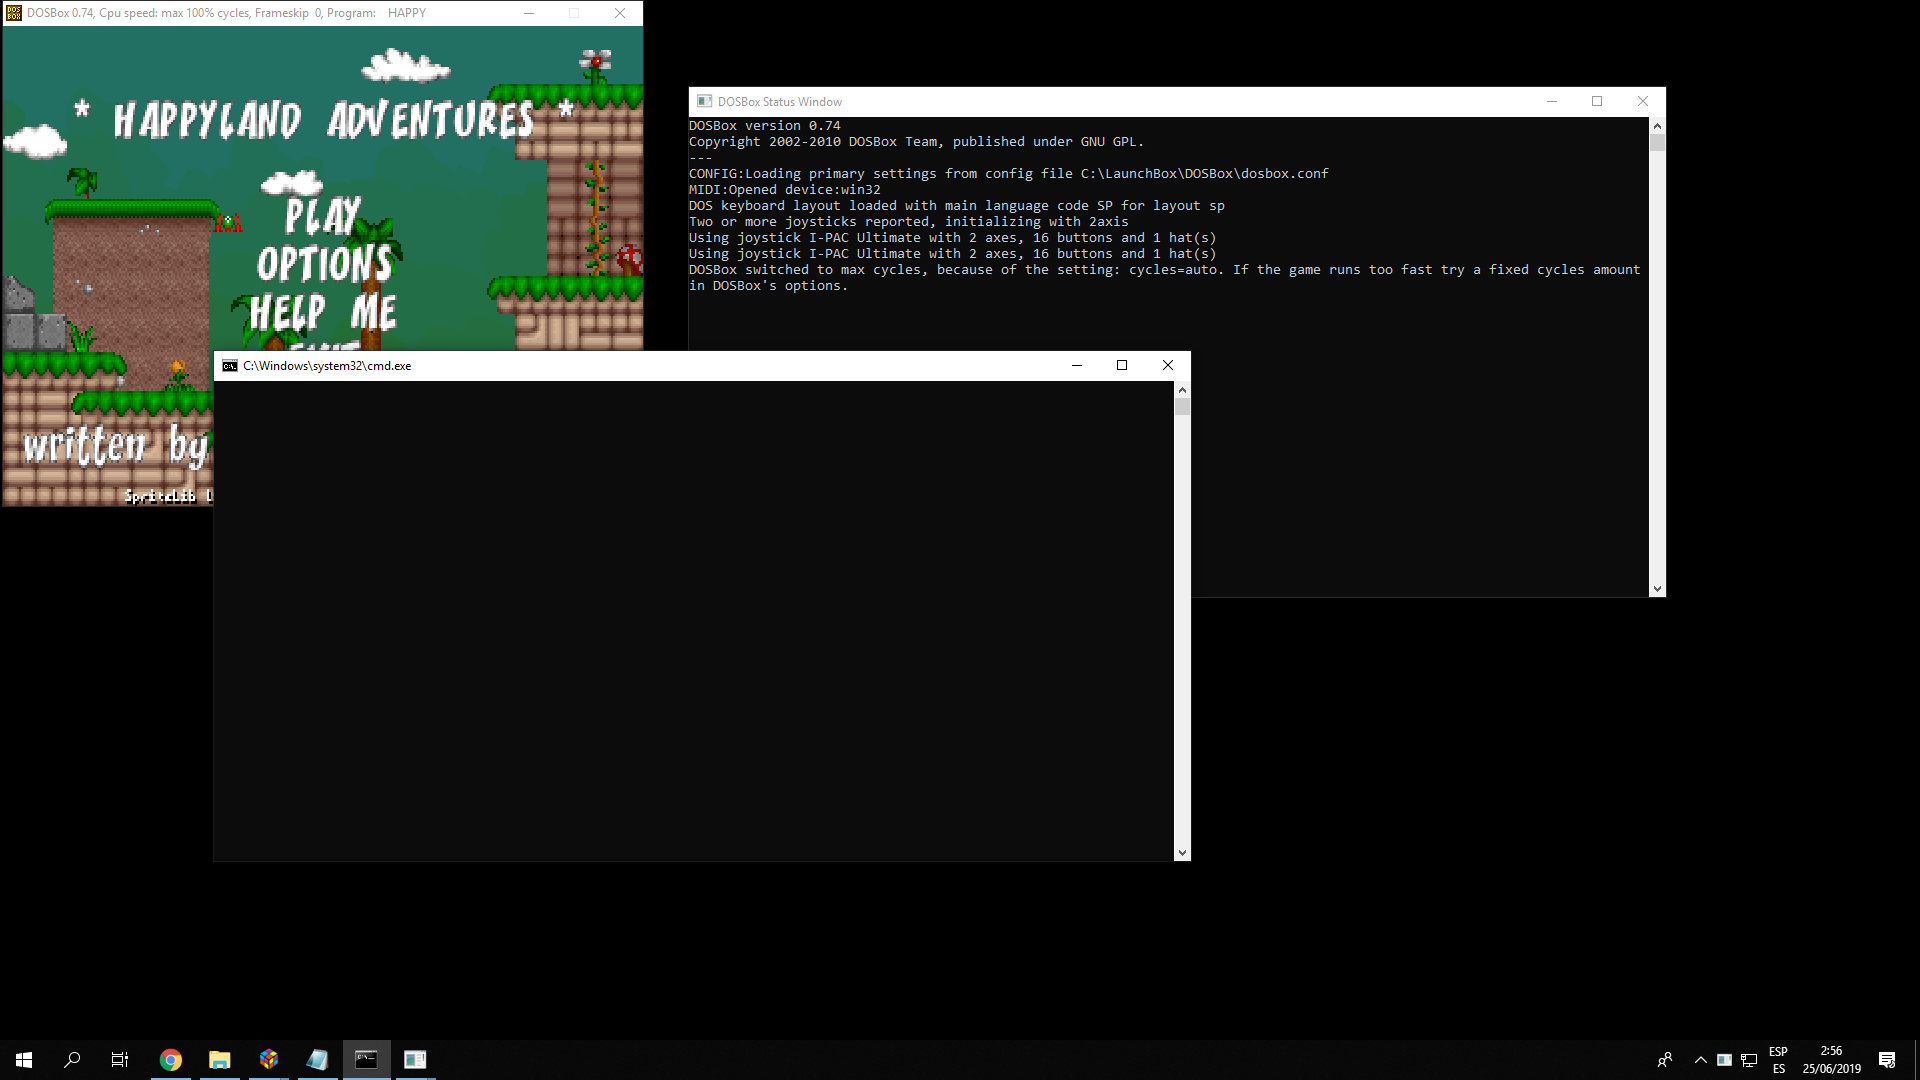The height and width of the screenshot is (1080, 1920).
Task: Click cmd.exe scrollbar down arrow
Action: [x=1182, y=853]
